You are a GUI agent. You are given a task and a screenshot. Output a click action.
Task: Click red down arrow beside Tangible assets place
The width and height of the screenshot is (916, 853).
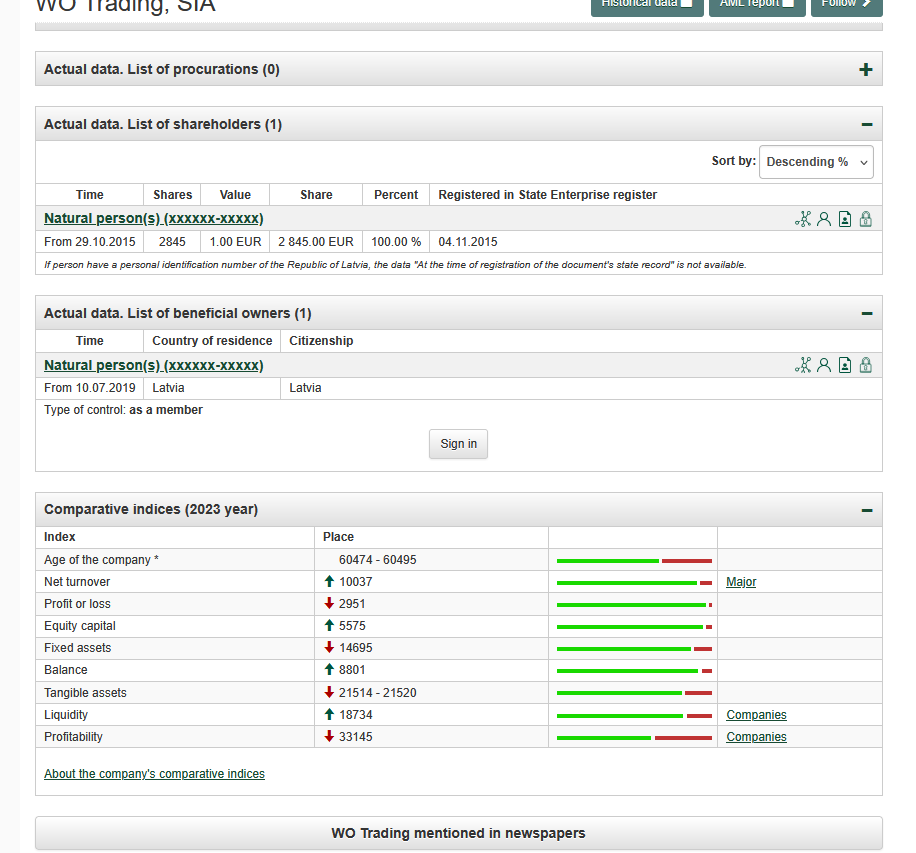329,692
